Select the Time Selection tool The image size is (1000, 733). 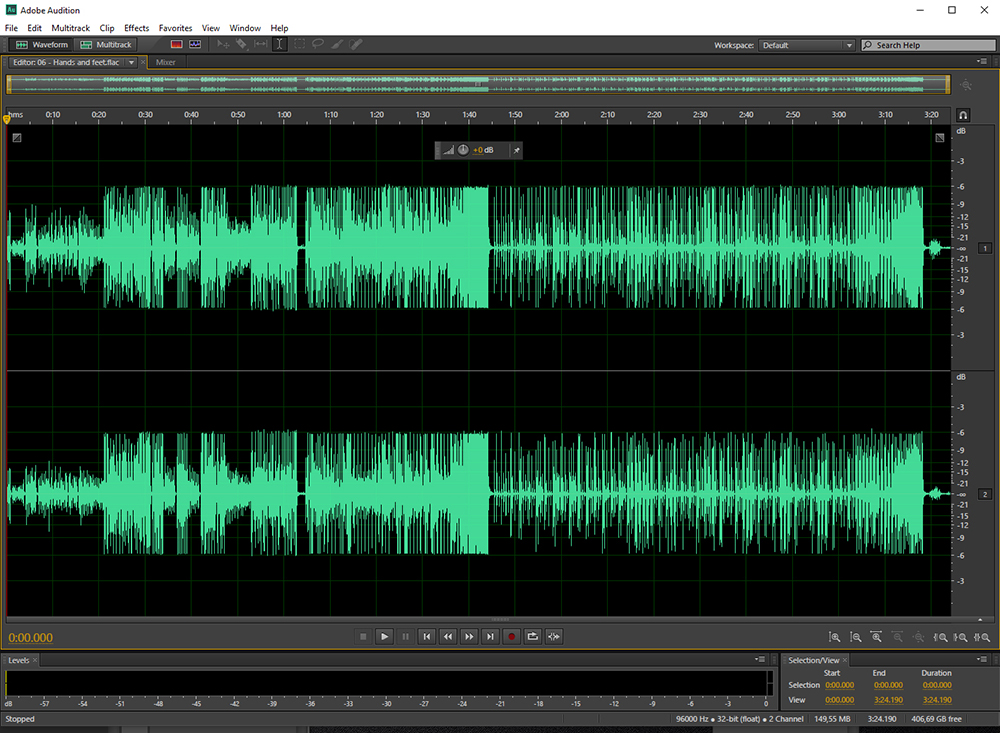[279, 45]
